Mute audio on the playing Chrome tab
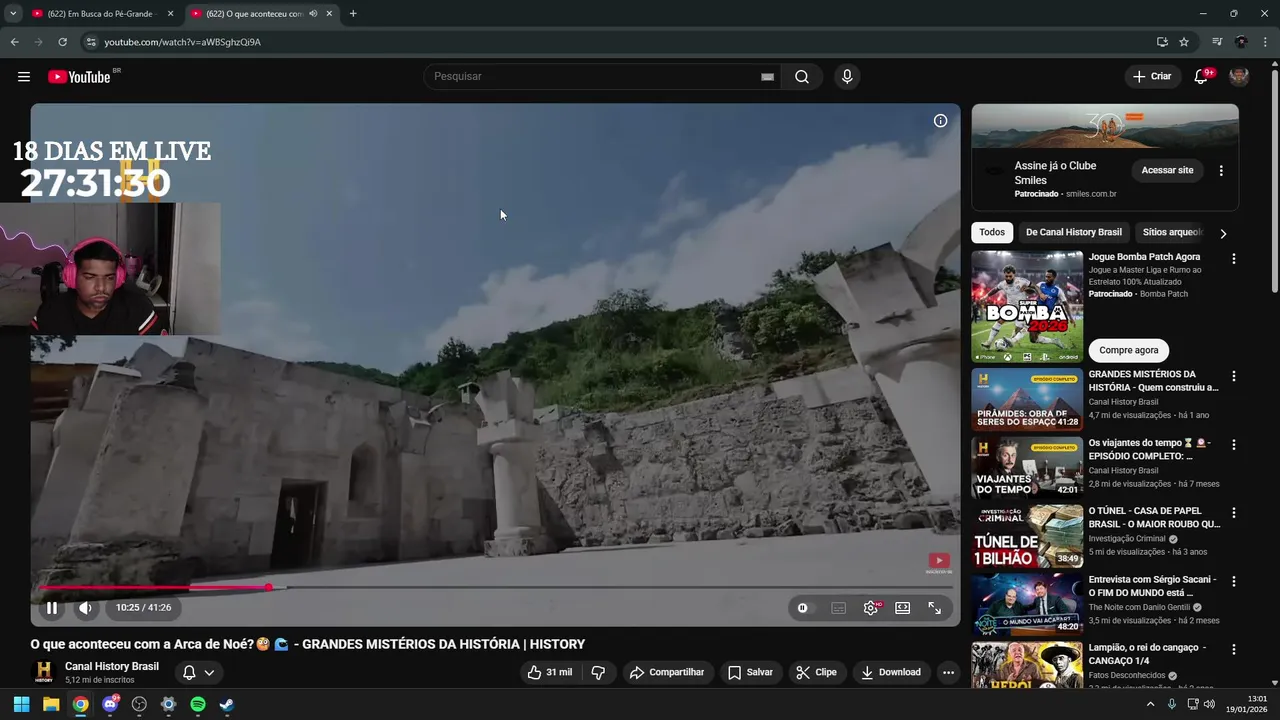 [313, 14]
